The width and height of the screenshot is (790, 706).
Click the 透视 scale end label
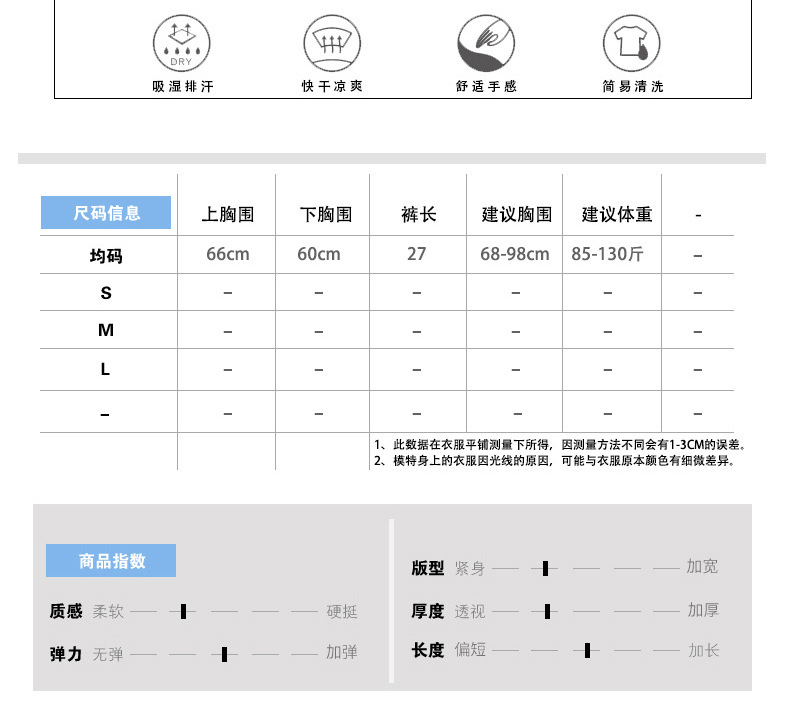pos(470,611)
